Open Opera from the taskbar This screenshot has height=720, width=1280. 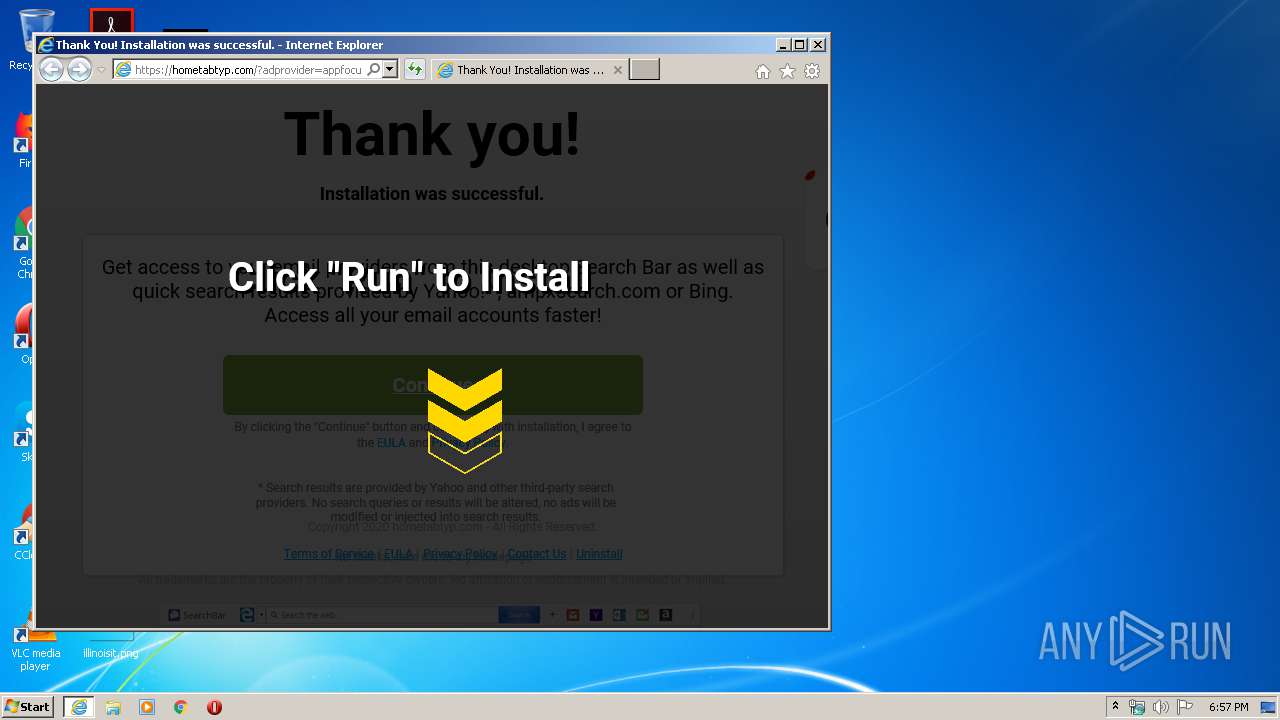point(214,707)
